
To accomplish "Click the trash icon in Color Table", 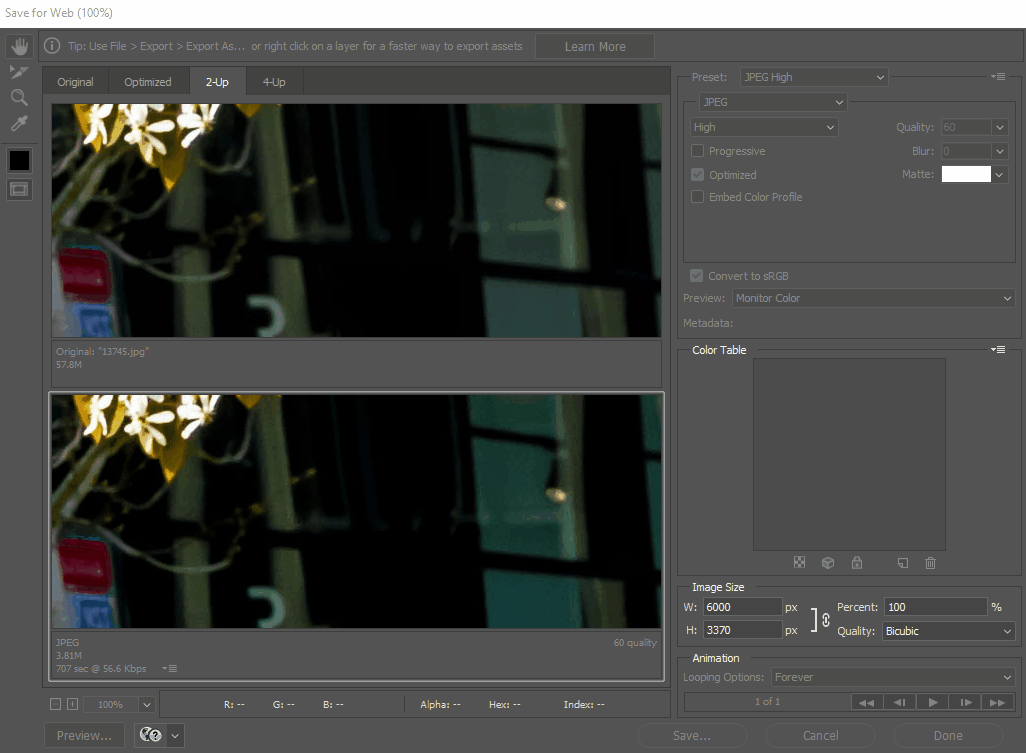I will [x=930, y=563].
